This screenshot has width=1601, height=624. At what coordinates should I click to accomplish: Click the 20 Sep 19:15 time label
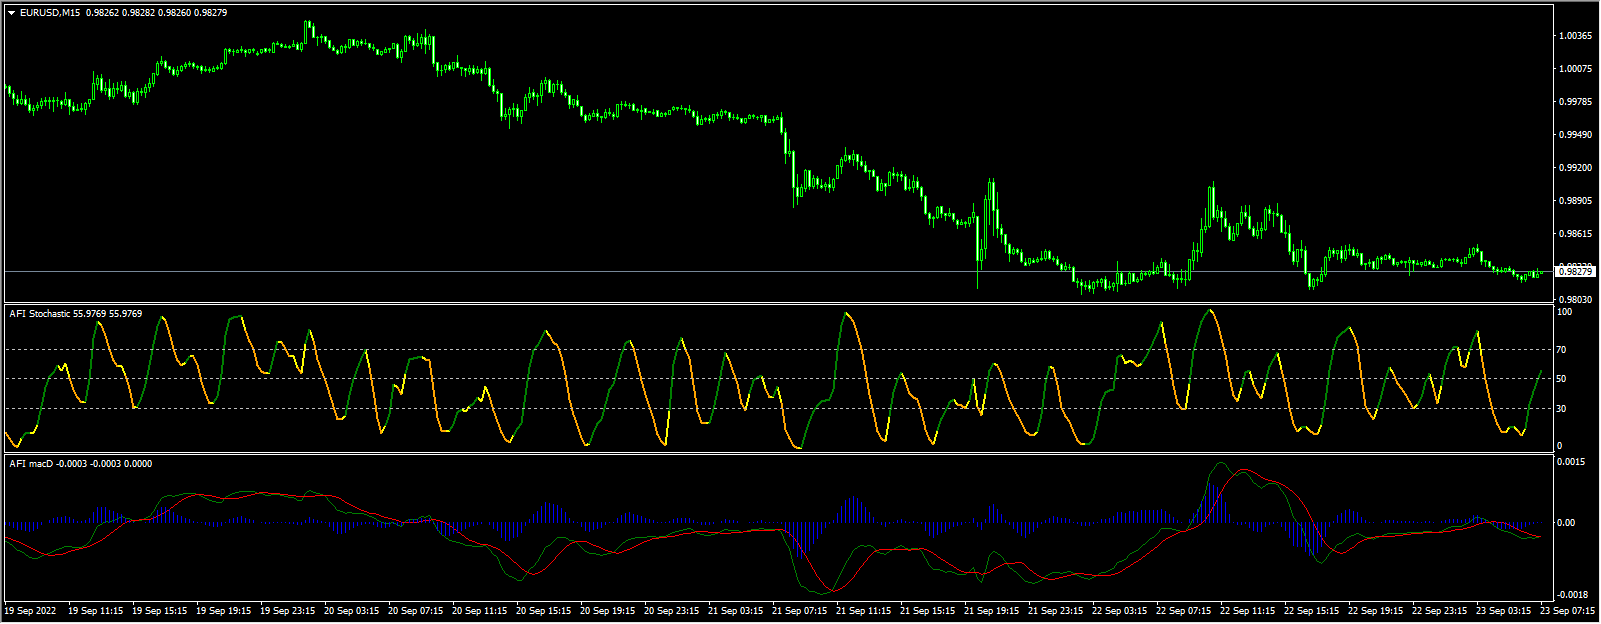pos(609,610)
